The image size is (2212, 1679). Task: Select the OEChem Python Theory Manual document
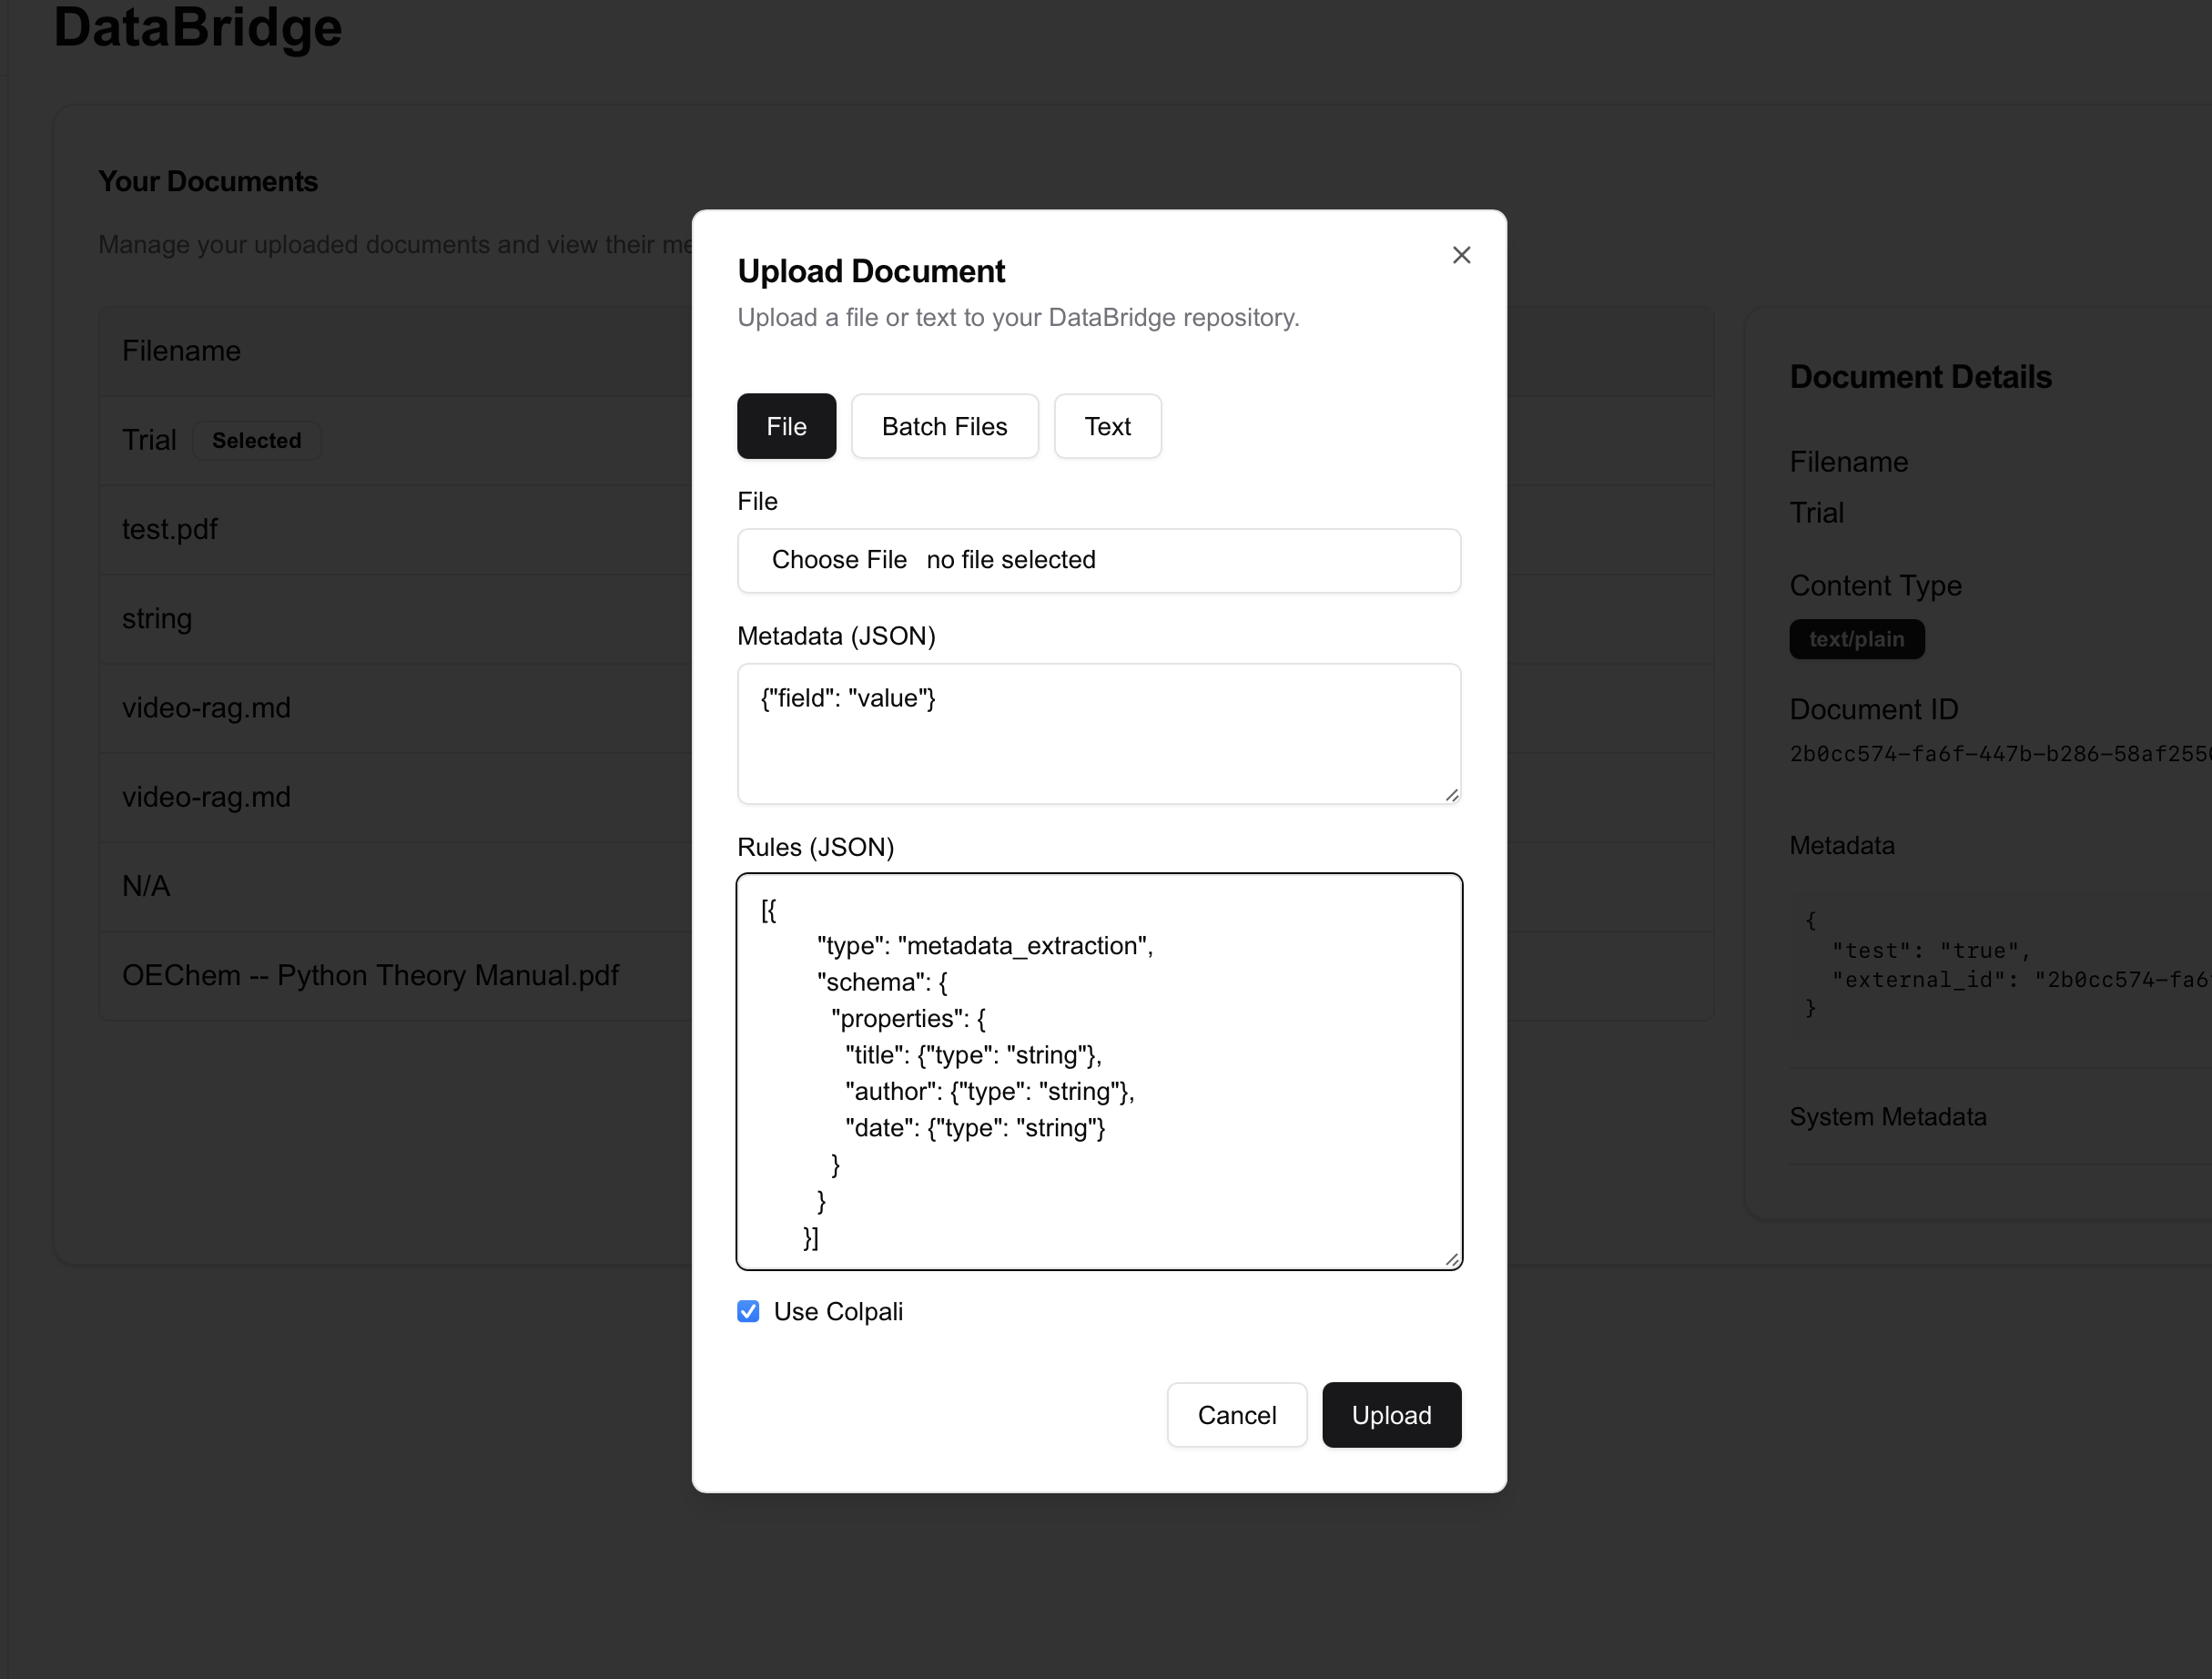click(371, 975)
